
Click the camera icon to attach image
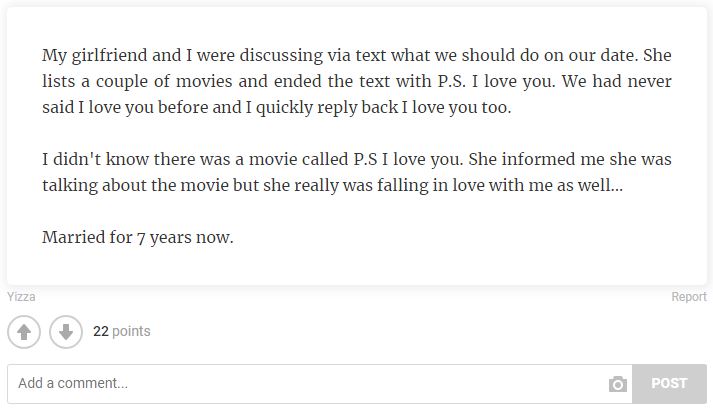point(618,384)
